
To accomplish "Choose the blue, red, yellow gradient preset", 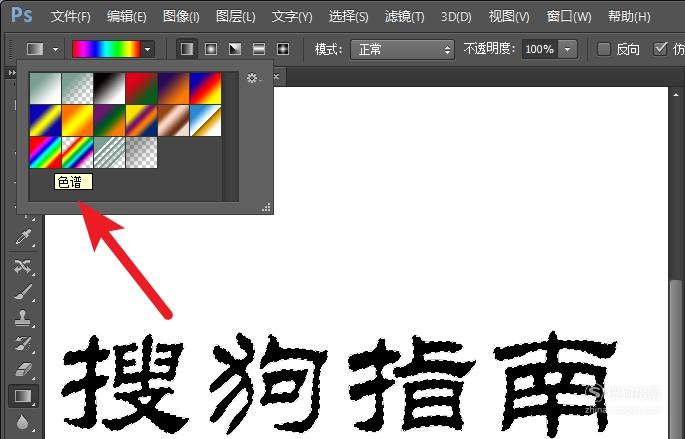I will tap(205, 89).
